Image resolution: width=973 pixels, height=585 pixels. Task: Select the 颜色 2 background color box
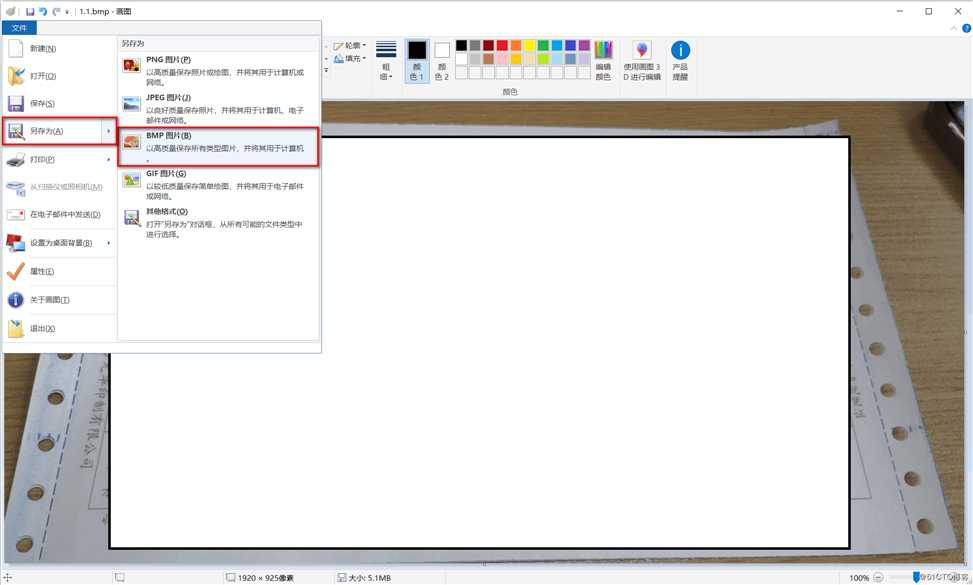tap(442, 61)
